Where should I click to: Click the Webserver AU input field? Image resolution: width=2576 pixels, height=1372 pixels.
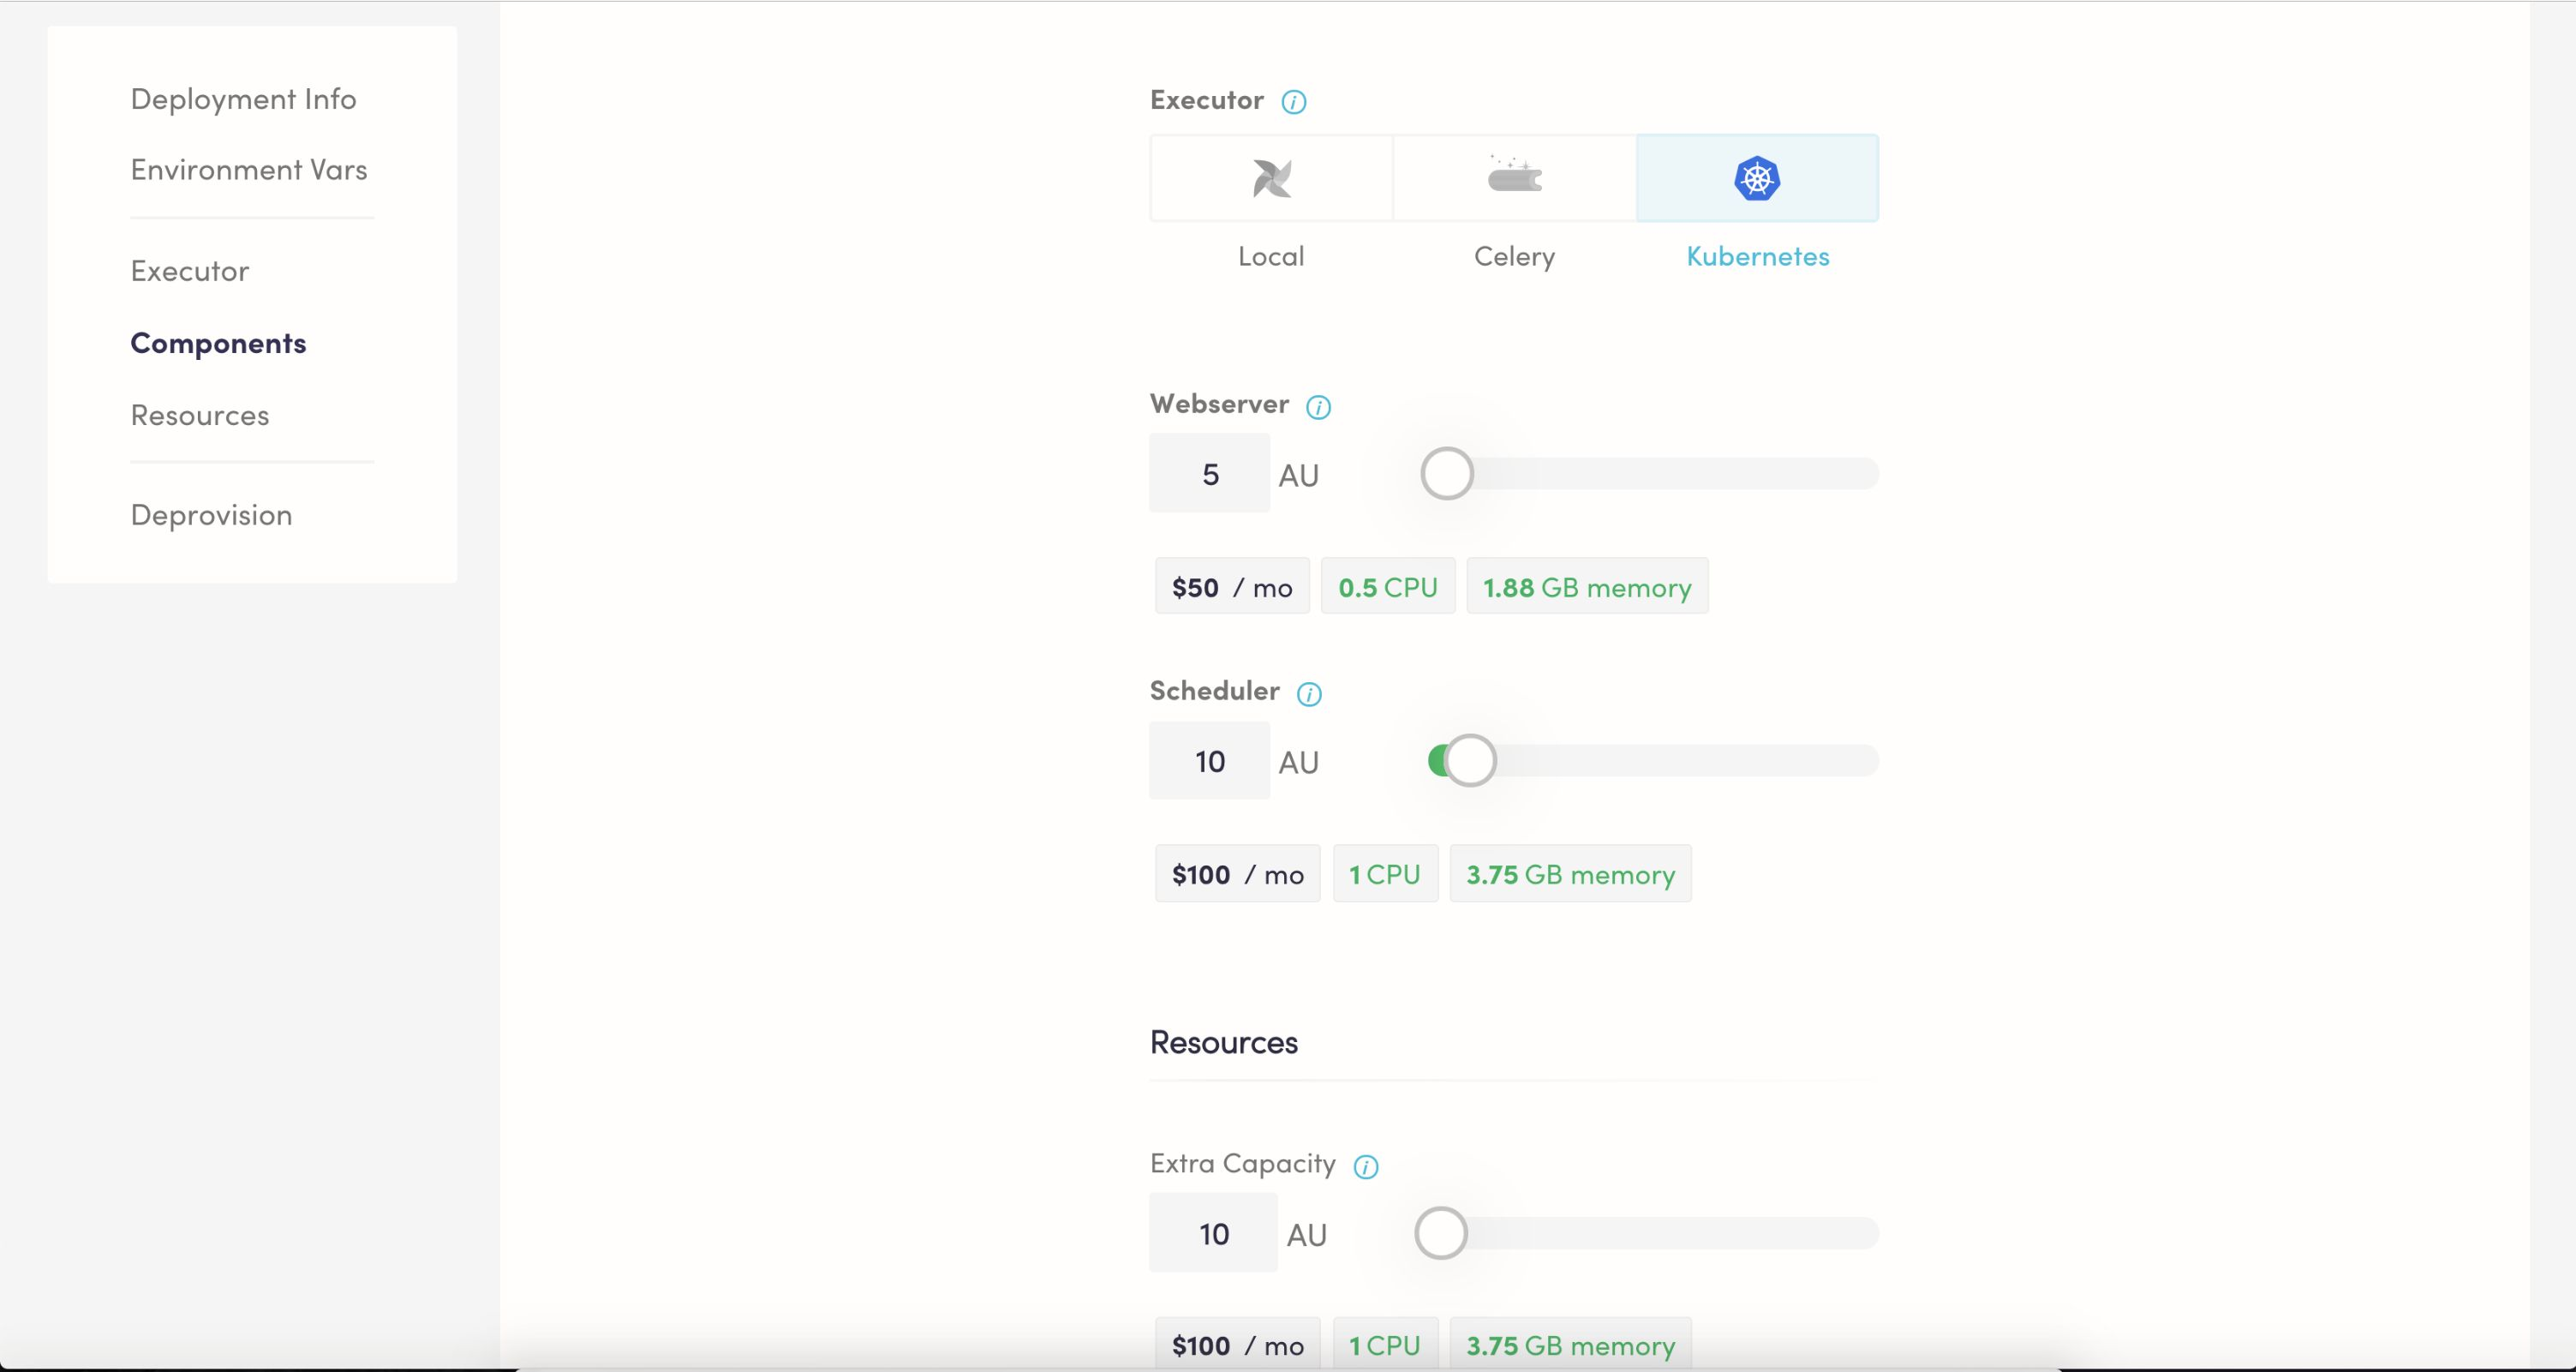1208,473
